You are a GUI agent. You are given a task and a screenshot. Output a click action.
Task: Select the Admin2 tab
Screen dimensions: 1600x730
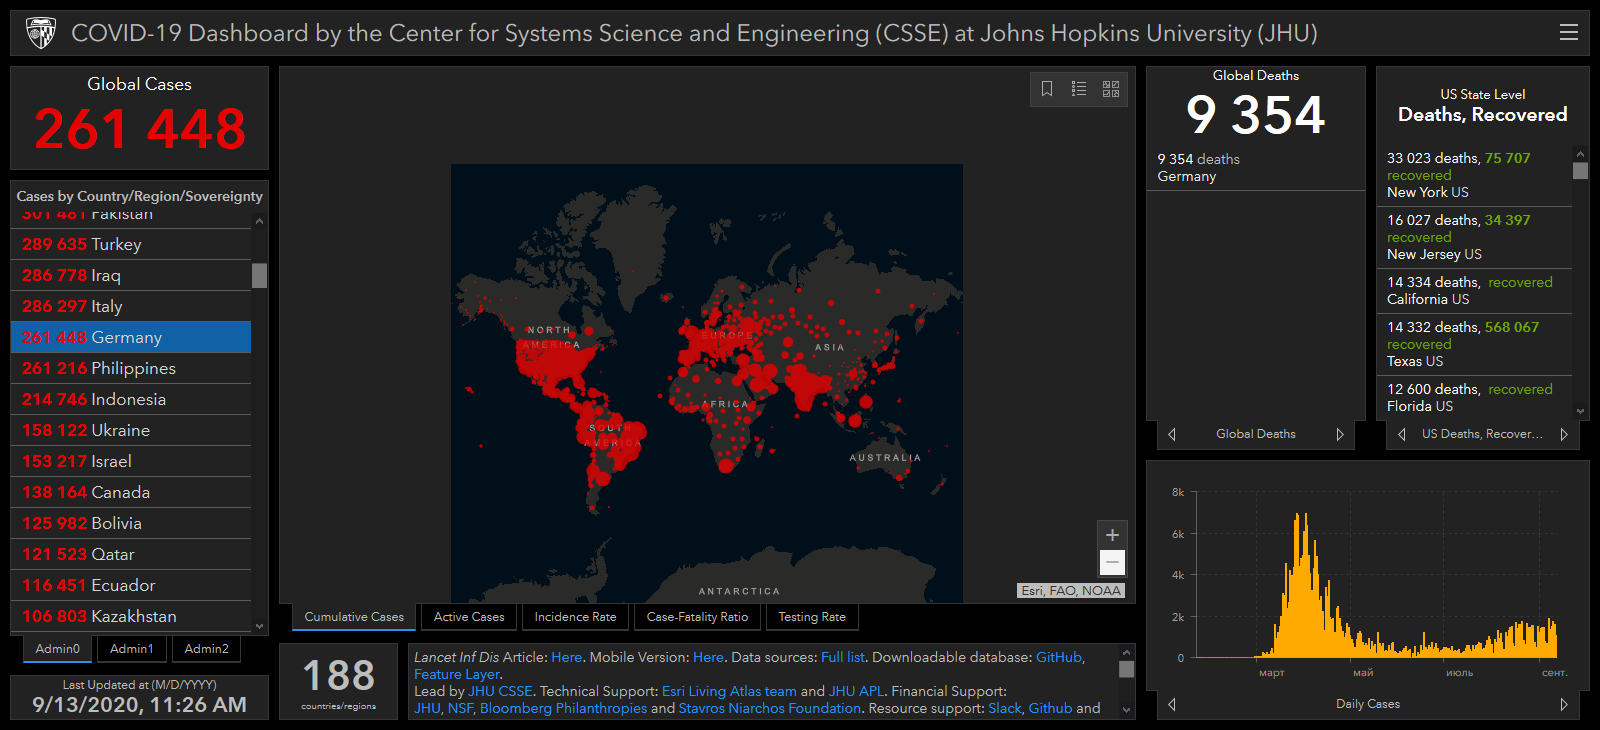pyautogui.click(x=206, y=649)
